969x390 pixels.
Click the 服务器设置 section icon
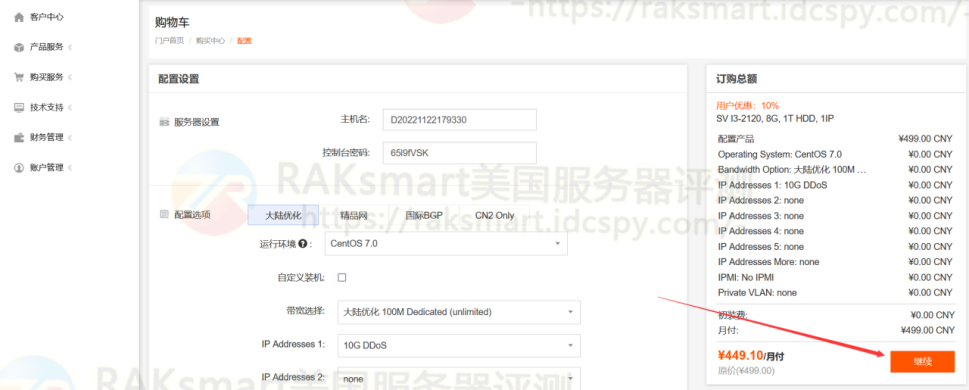(x=164, y=122)
